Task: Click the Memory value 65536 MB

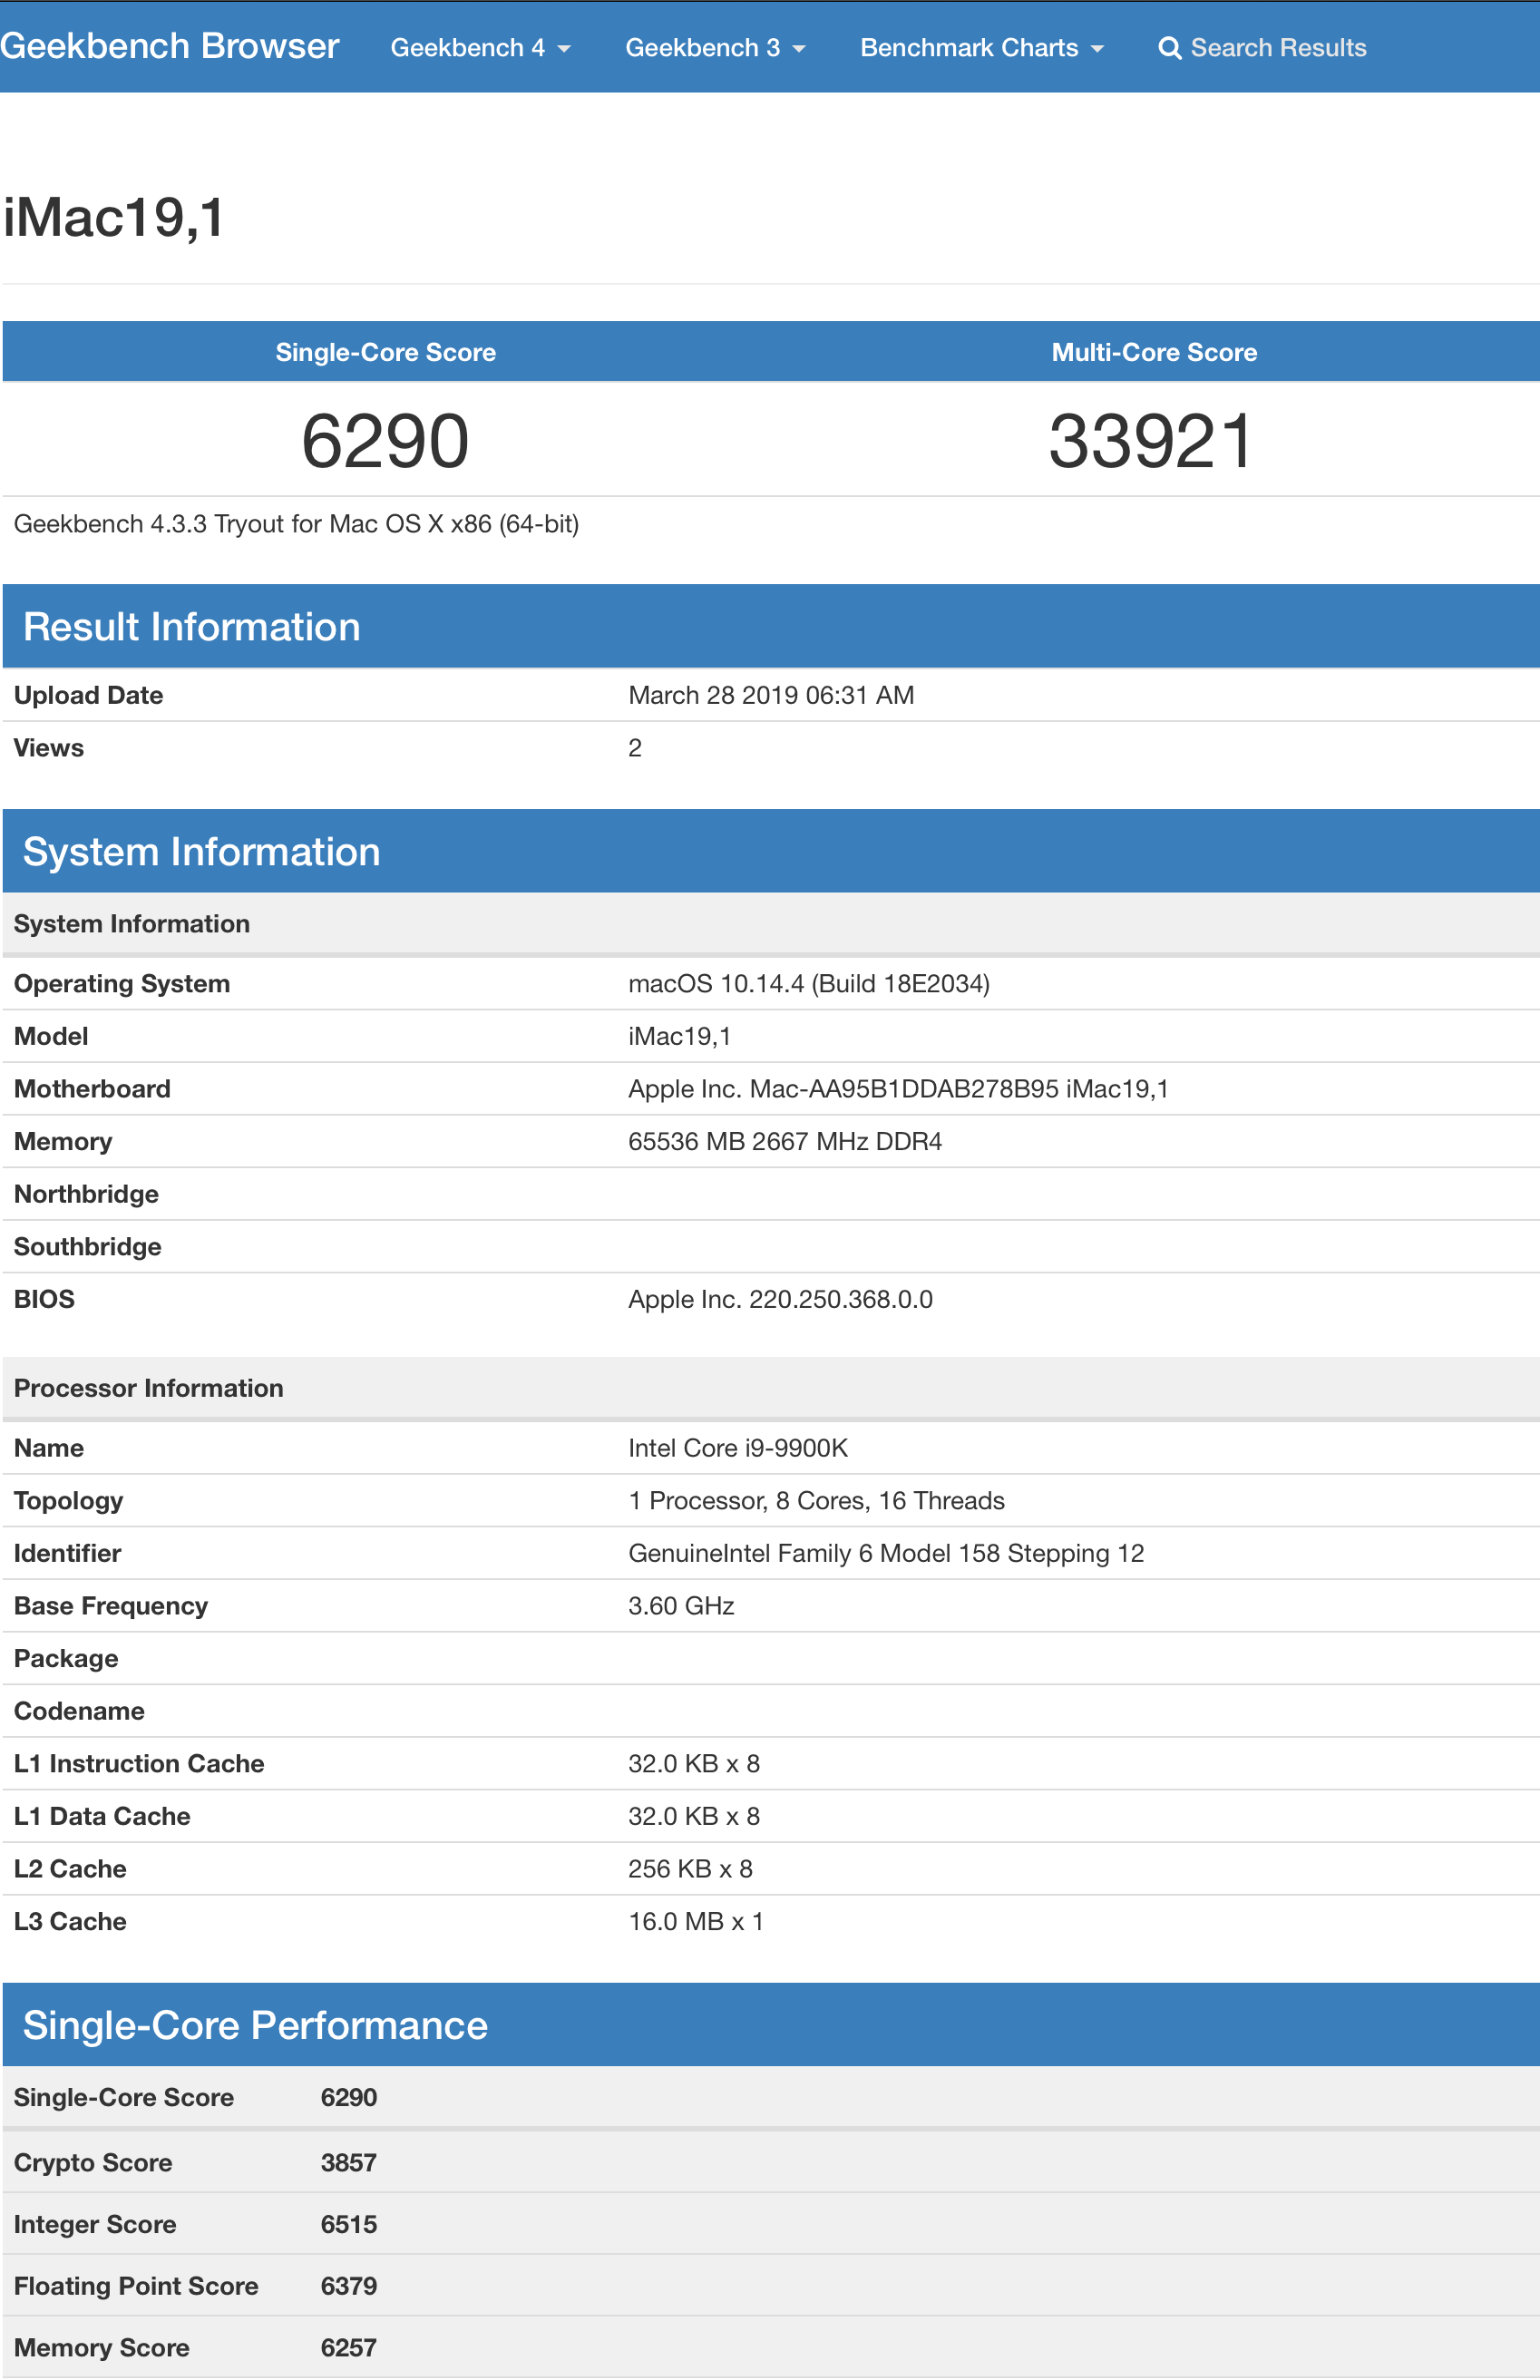Action: (785, 1141)
